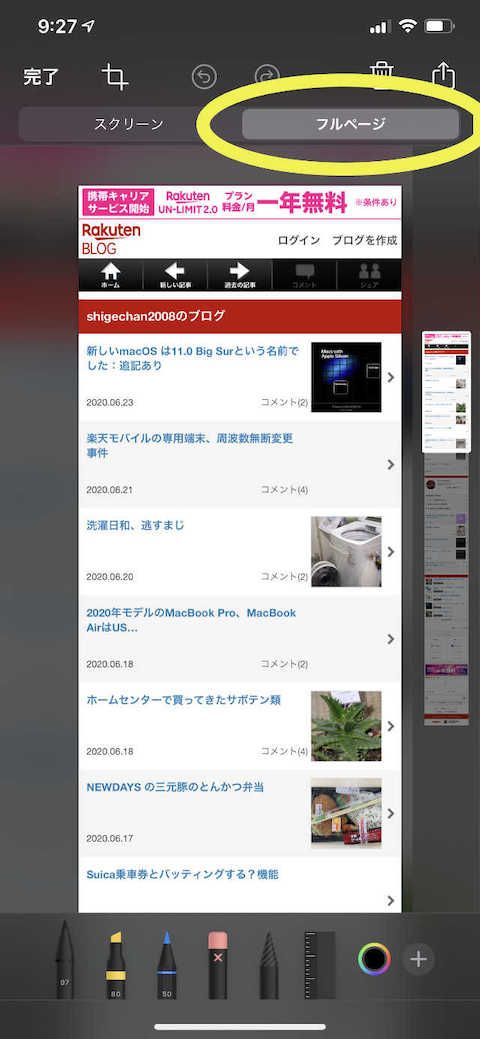The height and width of the screenshot is (1039, 480).
Task: Tap the undo arrow icon
Action: tap(204, 78)
